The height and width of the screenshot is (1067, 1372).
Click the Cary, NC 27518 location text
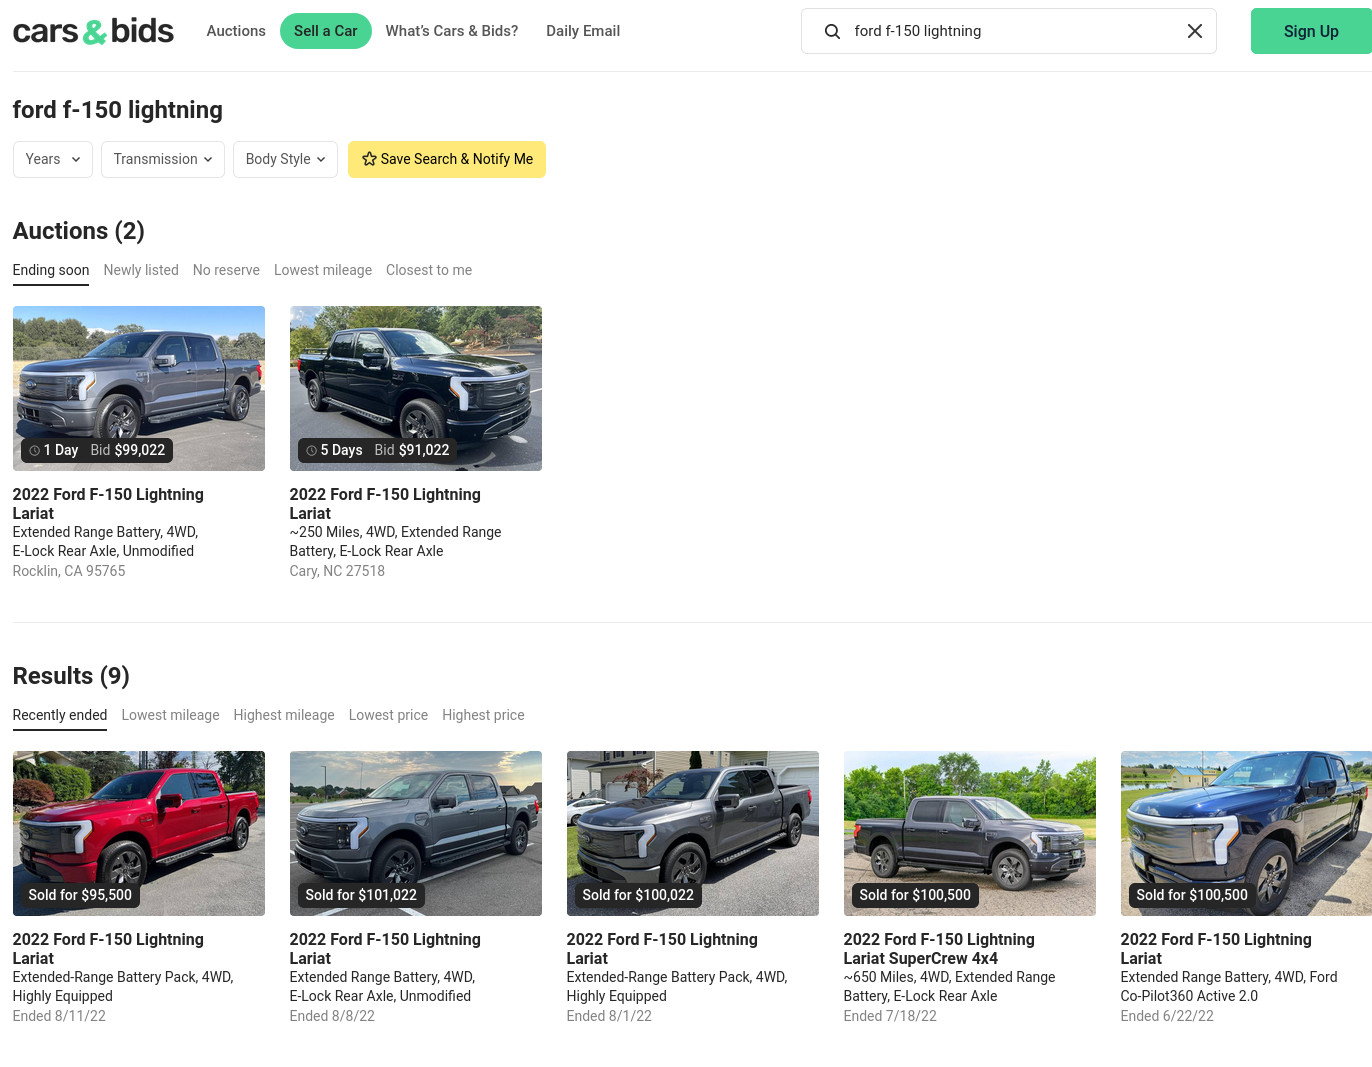[337, 571]
